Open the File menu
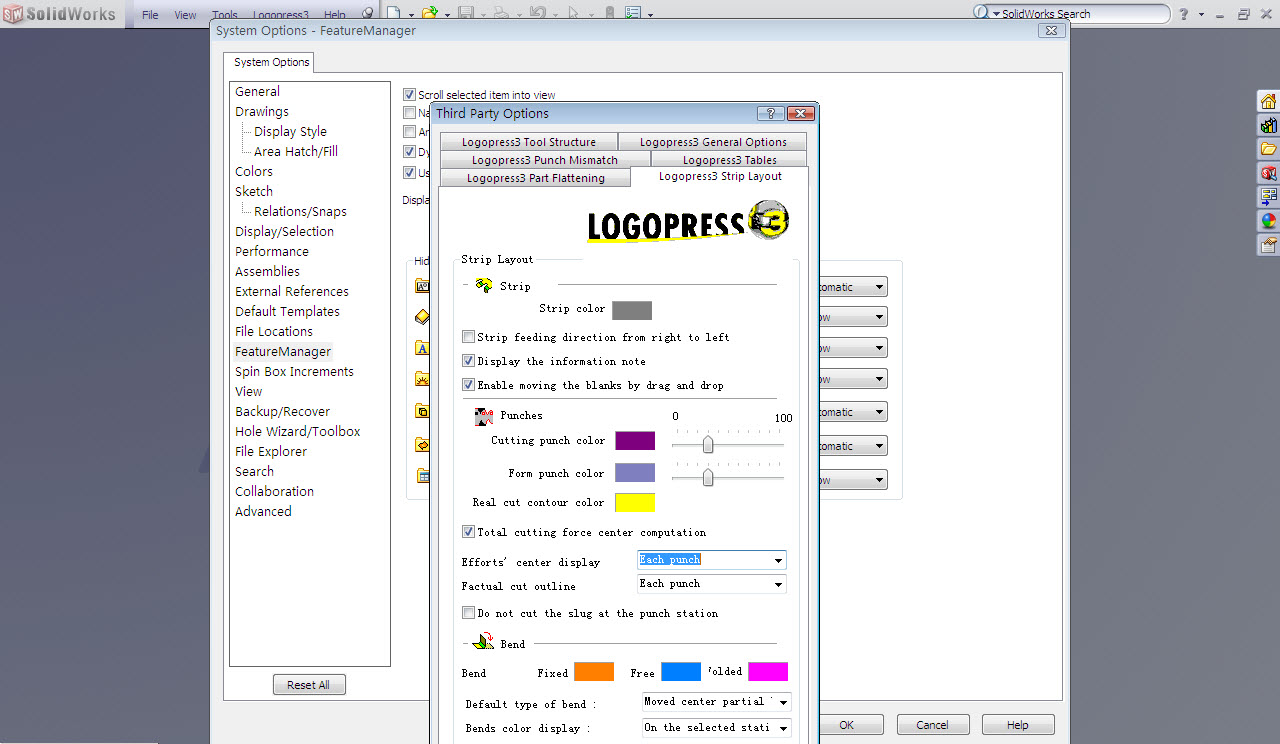This screenshot has width=1280, height=744. (150, 15)
